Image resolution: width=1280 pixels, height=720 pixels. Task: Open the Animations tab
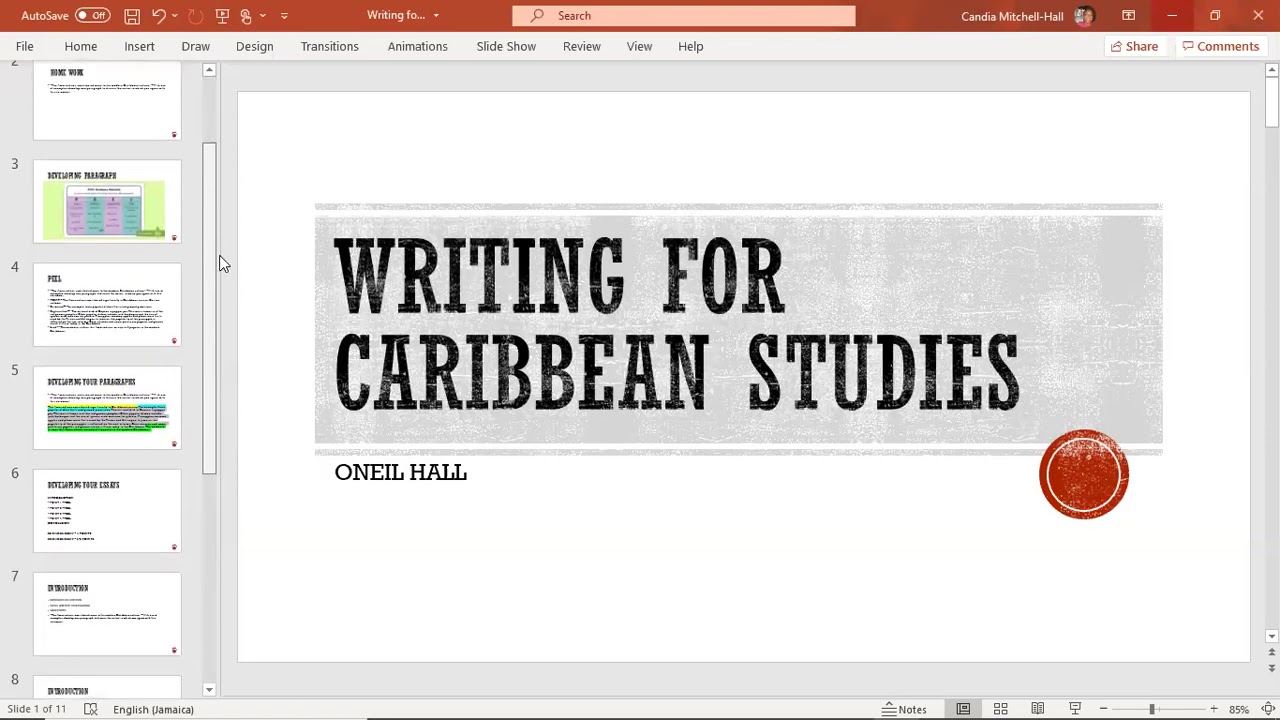point(417,46)
